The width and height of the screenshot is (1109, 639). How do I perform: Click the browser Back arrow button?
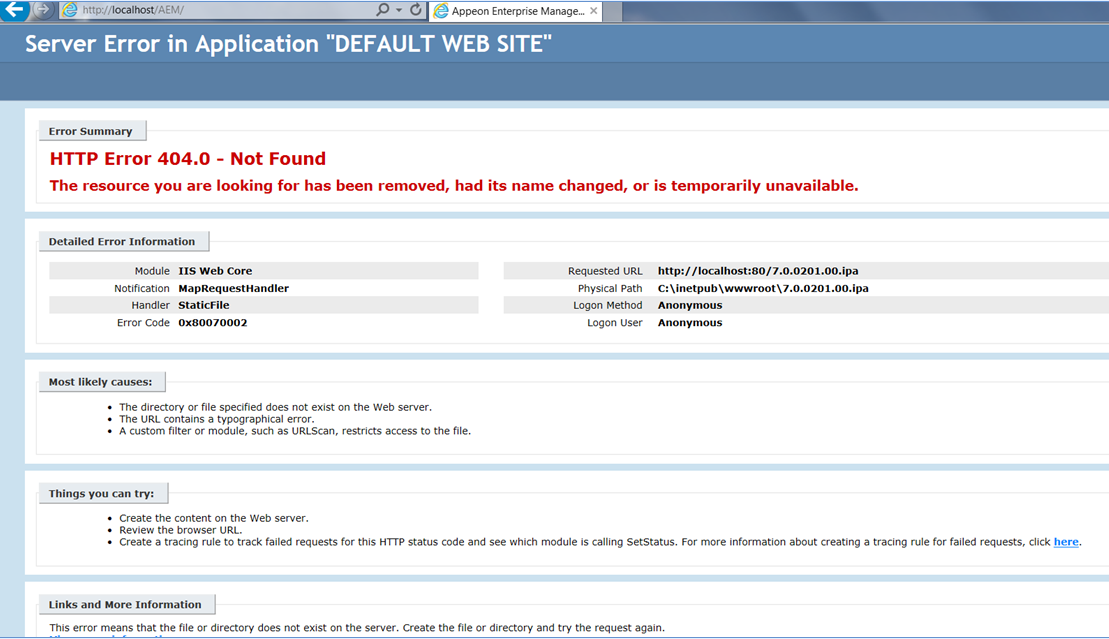(14, 10)
